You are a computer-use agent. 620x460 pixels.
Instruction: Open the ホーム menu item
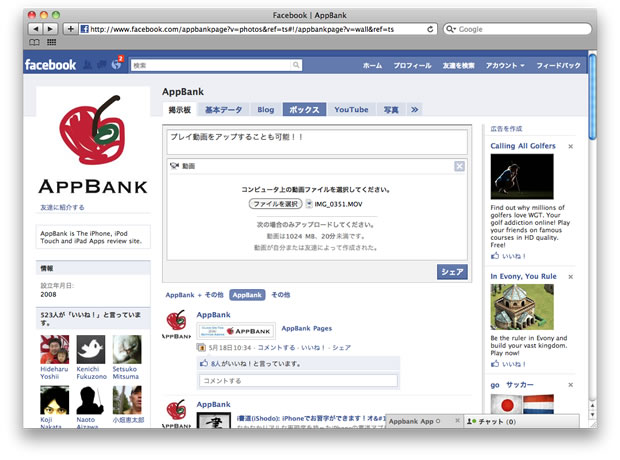tap(372, 65)
